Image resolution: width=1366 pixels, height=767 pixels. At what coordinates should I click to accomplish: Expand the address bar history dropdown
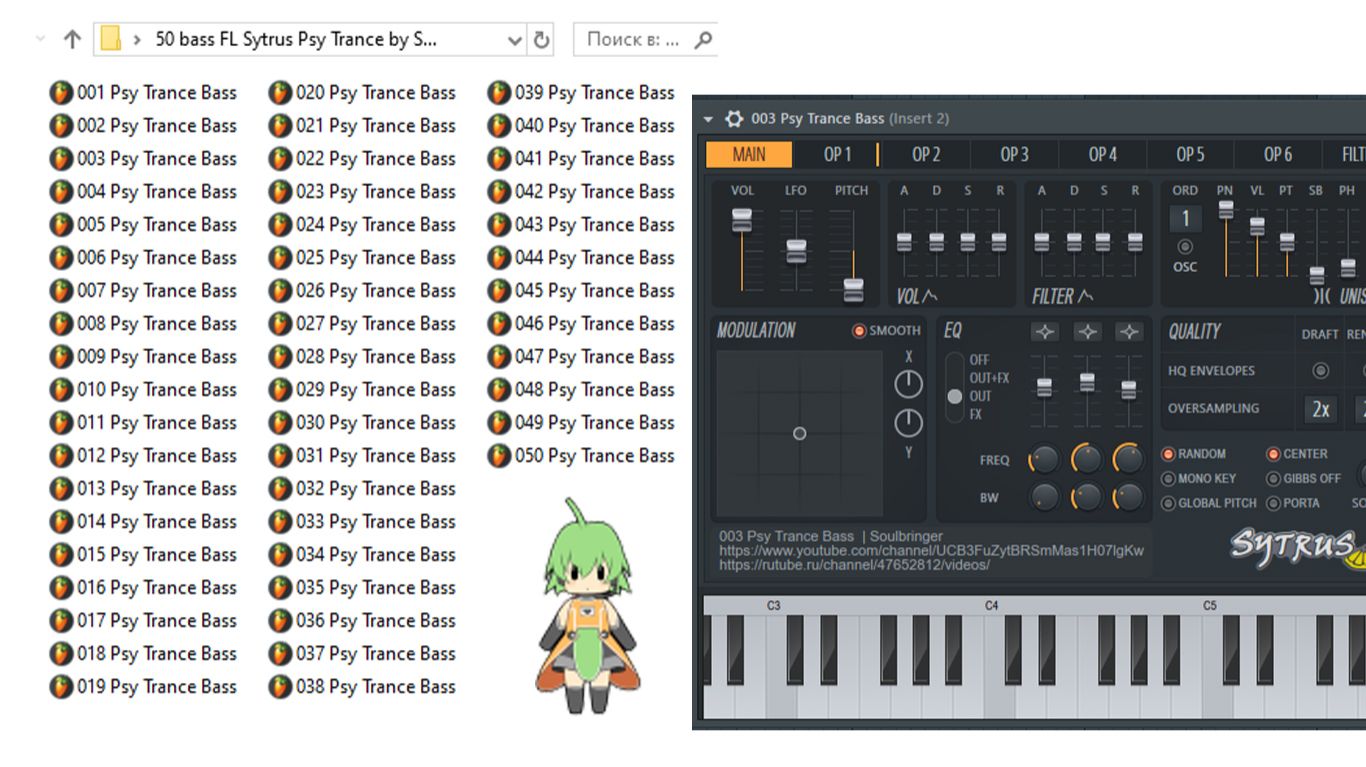tap(515, 40)
